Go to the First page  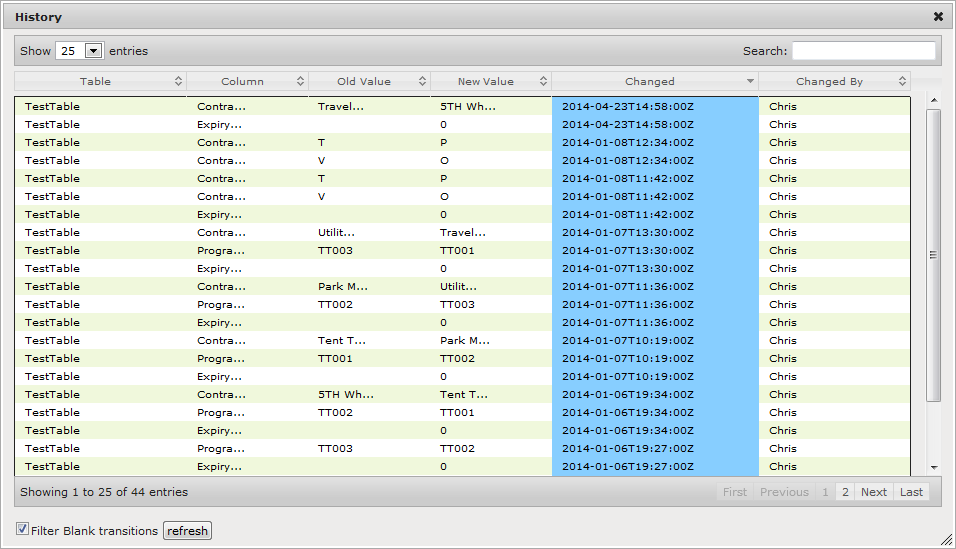tap(735, 492)
